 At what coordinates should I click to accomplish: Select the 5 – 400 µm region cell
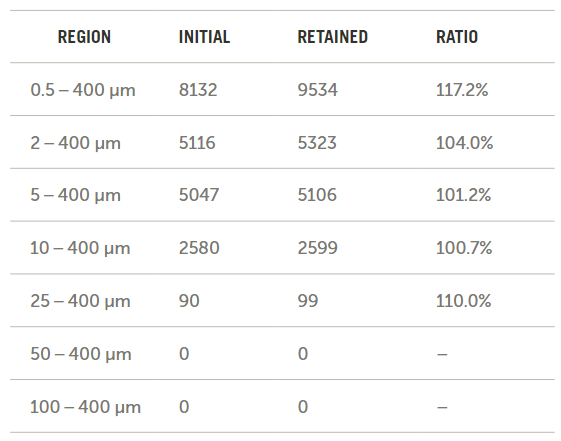coord(75,195)
